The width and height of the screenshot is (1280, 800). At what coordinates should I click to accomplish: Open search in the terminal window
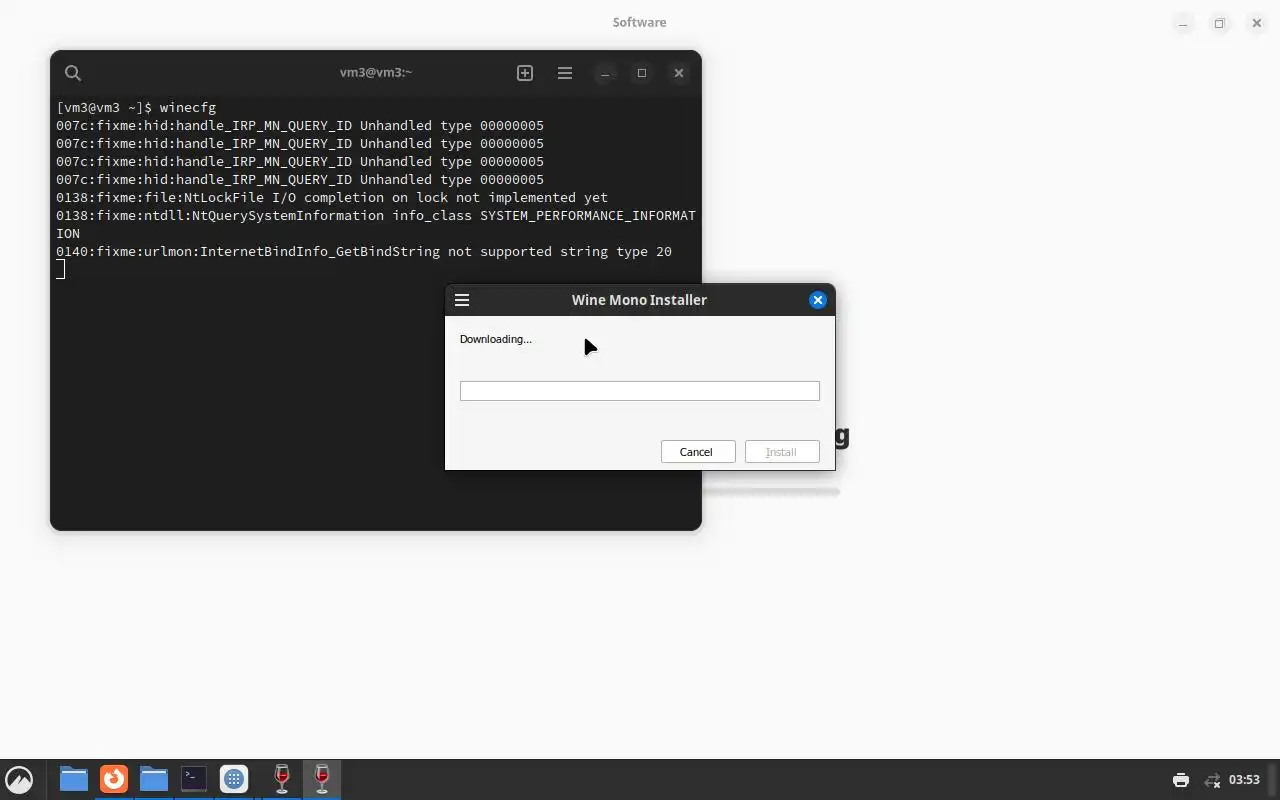tap(73, 73)
